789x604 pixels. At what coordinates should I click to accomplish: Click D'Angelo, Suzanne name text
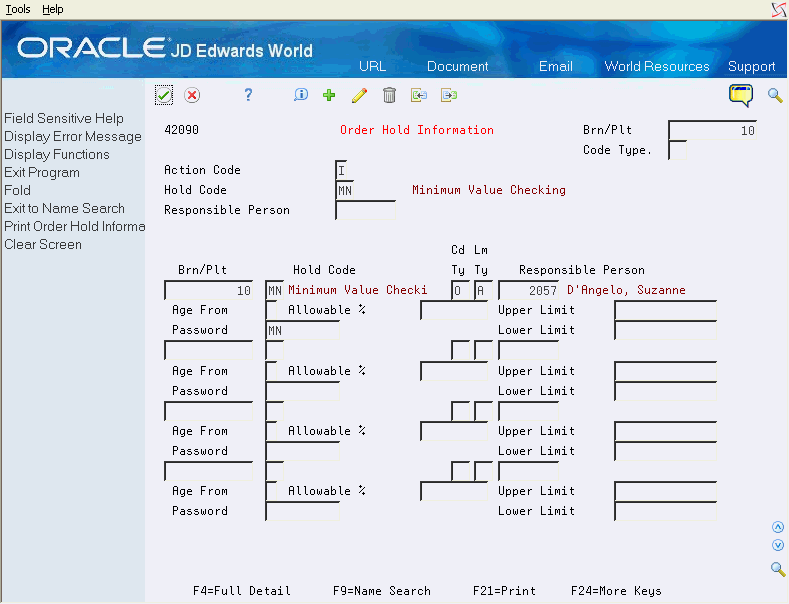click(626, 290)
